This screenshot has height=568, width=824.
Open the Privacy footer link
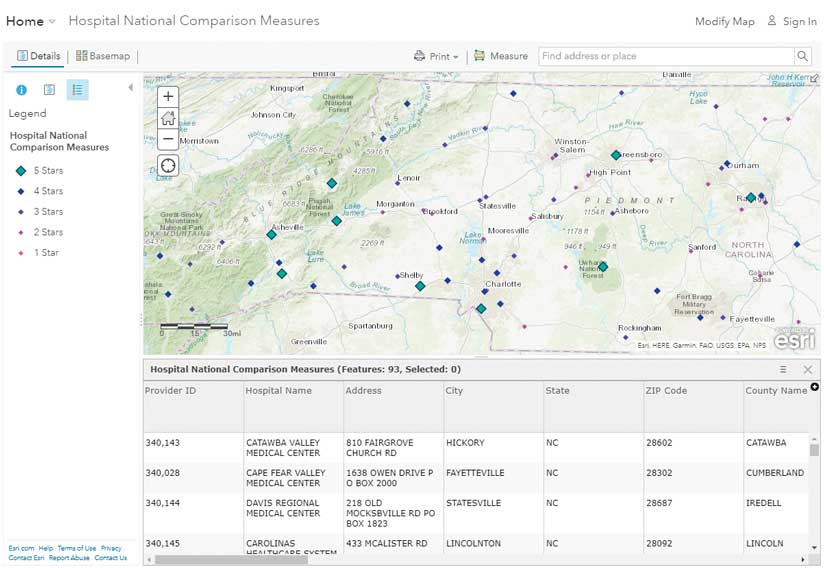click(111, 548)
